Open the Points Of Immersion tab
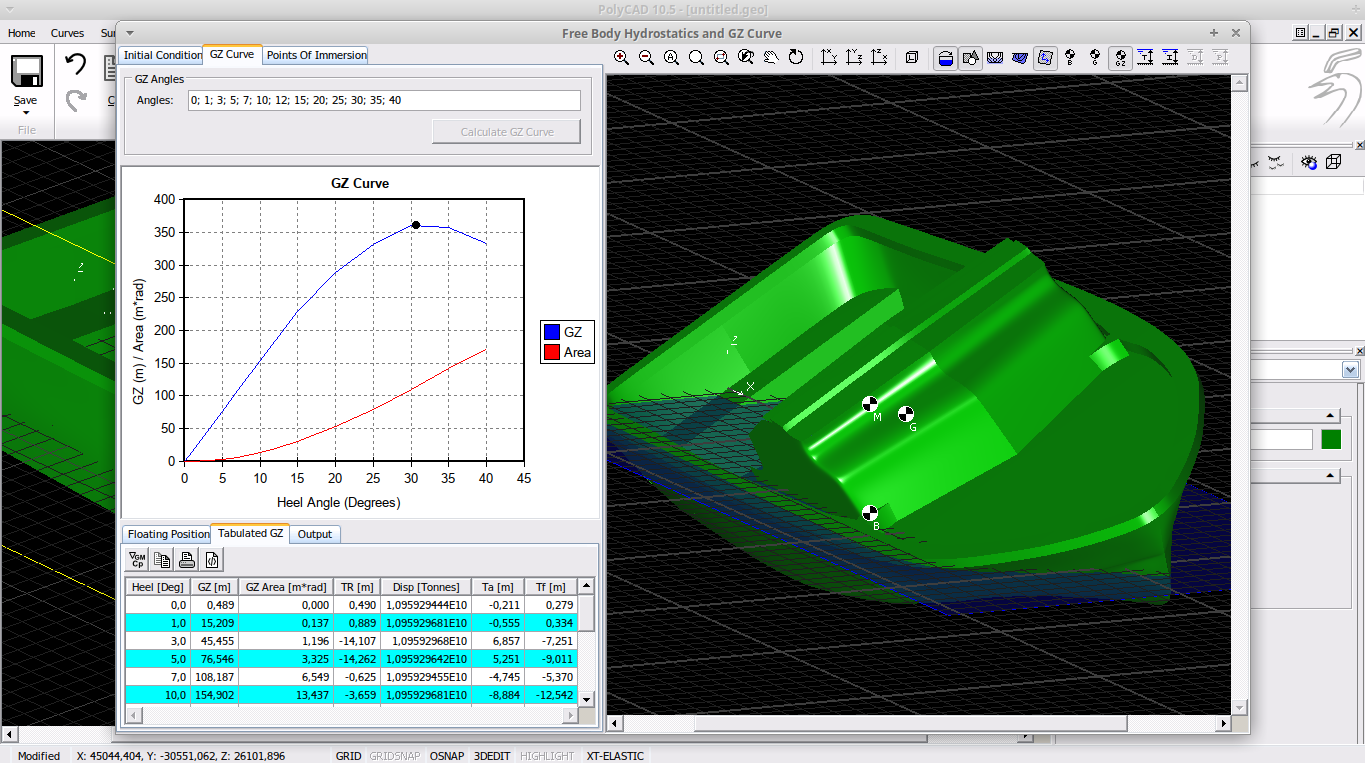Viewport: 1365px width, 763px height. coord(316,55)
